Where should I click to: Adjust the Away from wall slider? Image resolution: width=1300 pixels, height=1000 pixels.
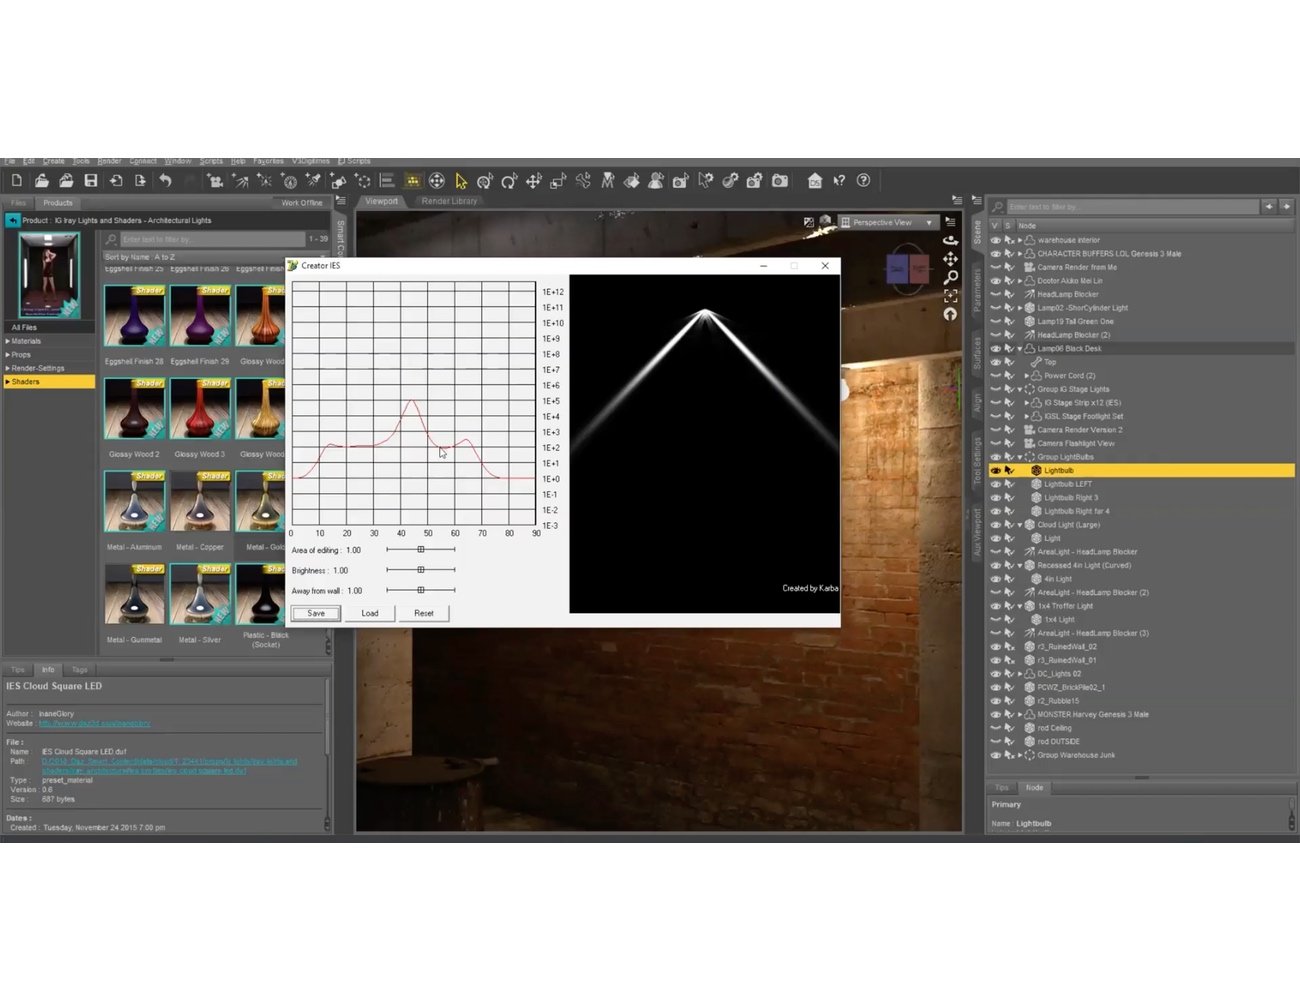coord(421,590)
